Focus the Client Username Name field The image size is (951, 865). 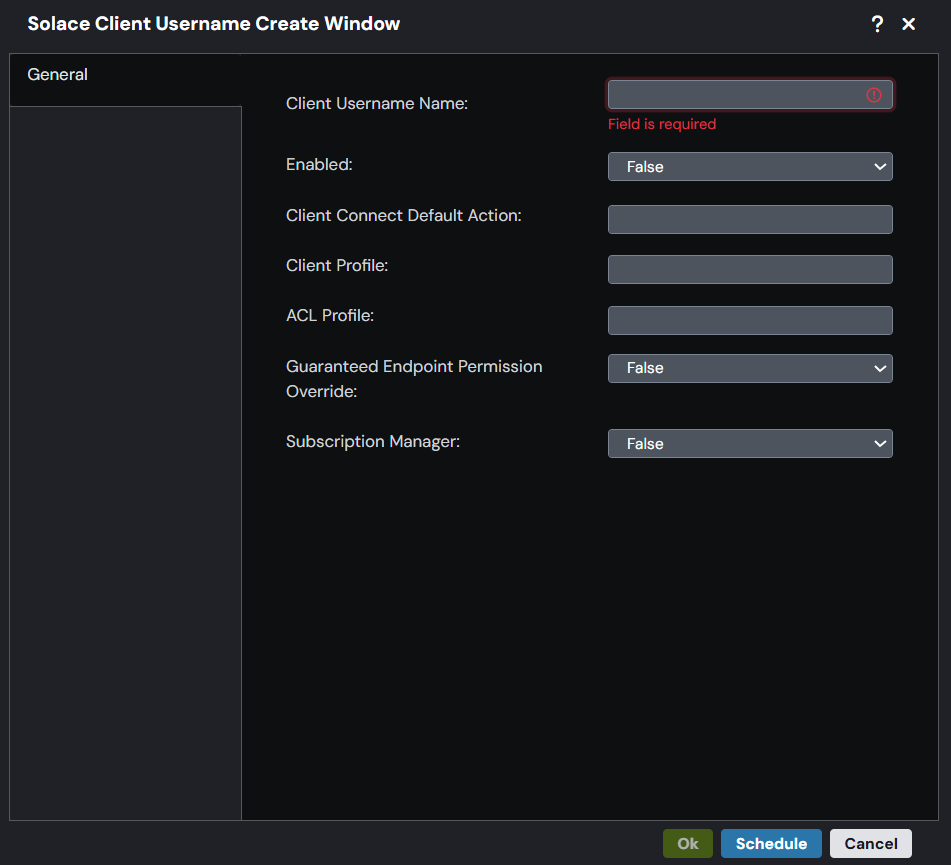tap(750, 95)
